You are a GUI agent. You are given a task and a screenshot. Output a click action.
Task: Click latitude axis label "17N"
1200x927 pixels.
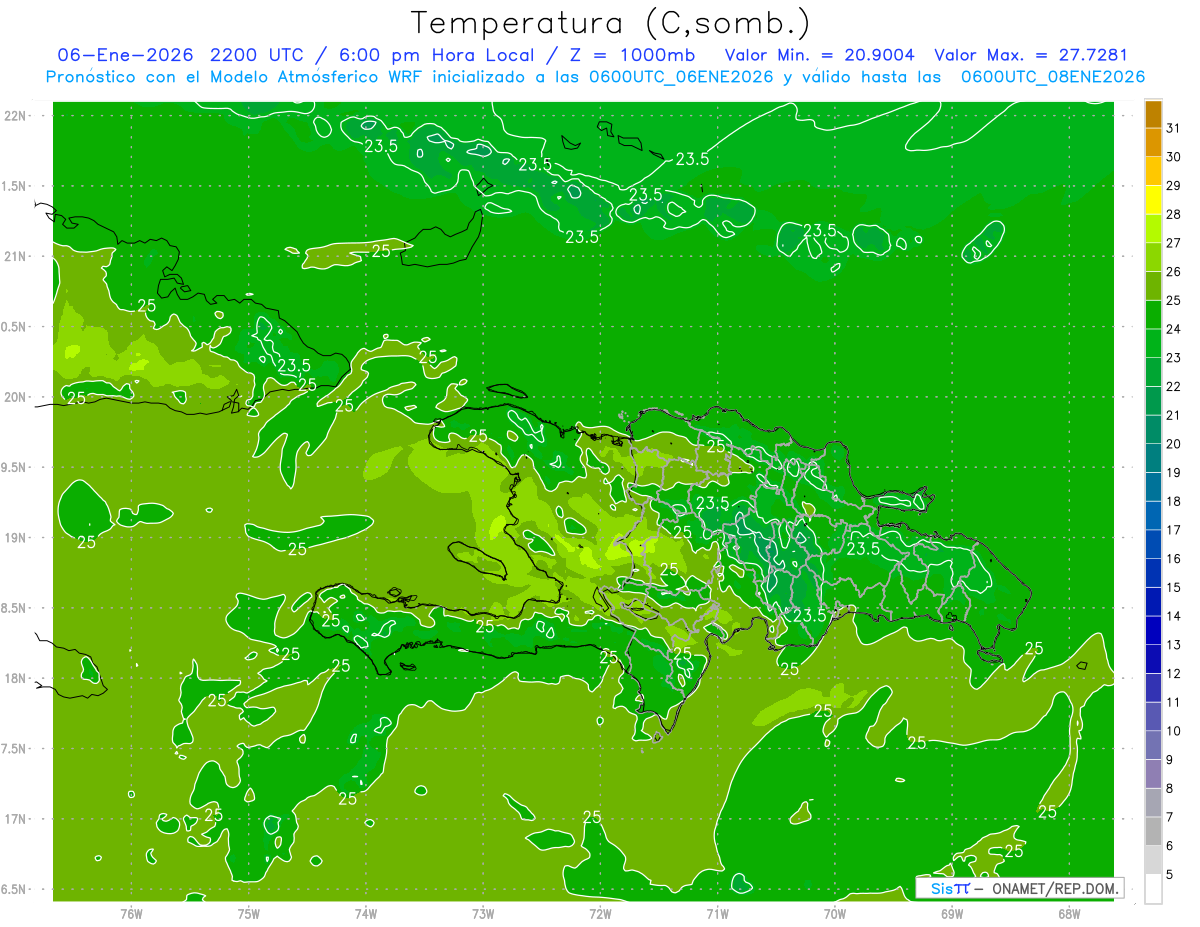15,819
